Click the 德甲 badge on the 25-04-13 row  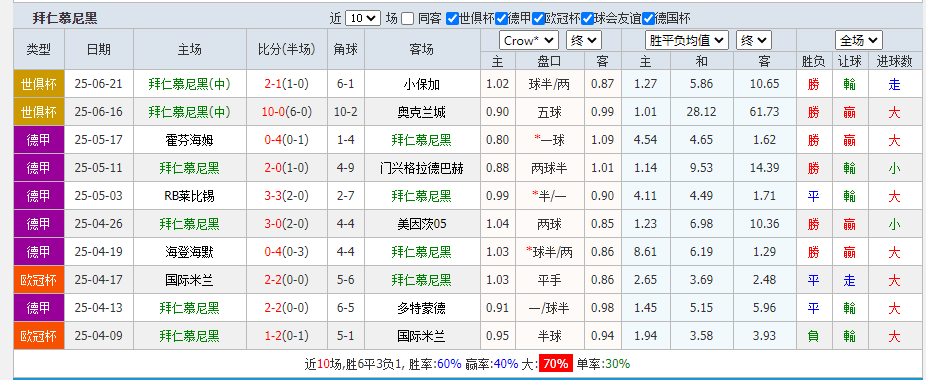(x=38, y=308)
